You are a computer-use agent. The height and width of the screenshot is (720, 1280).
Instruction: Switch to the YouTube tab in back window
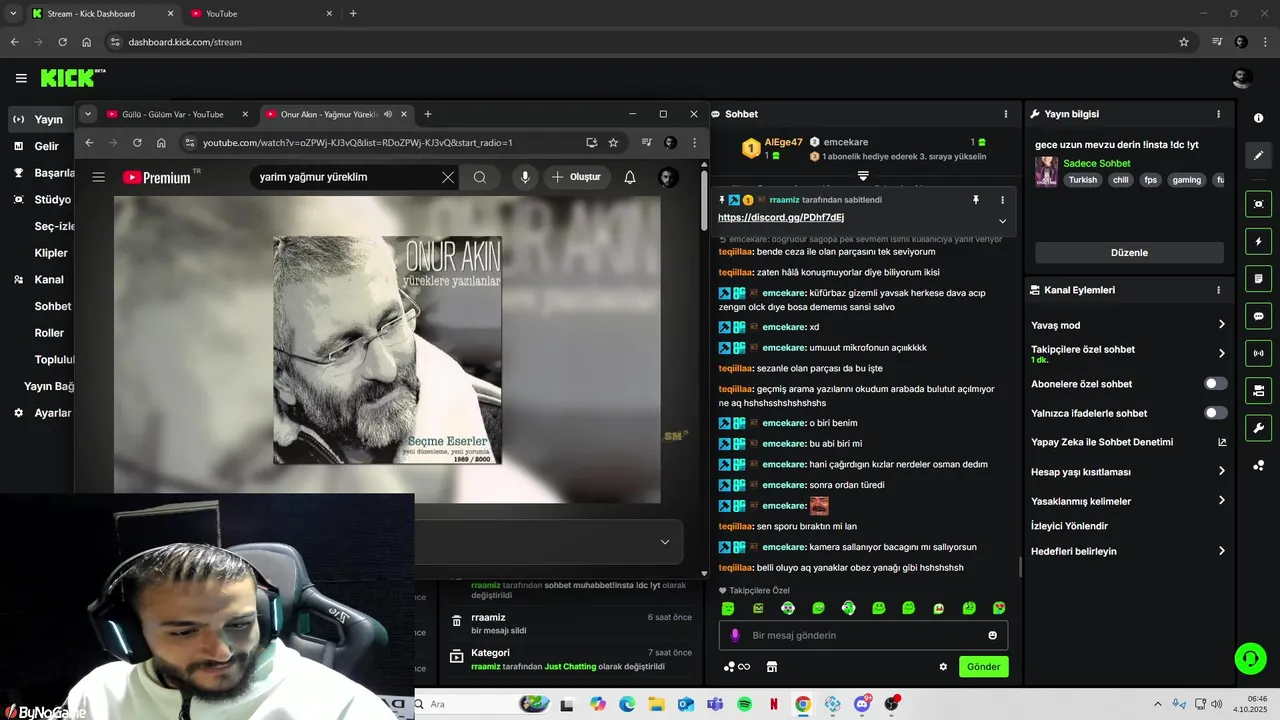[x=262, y=14]
